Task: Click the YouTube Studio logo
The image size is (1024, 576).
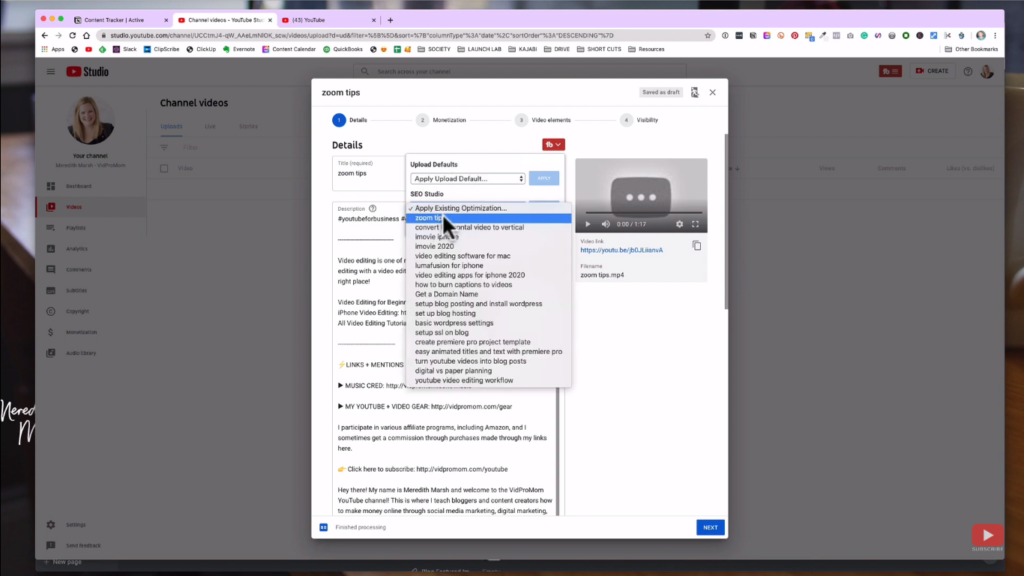Action: pyautogui.click(x=88, y=71)
